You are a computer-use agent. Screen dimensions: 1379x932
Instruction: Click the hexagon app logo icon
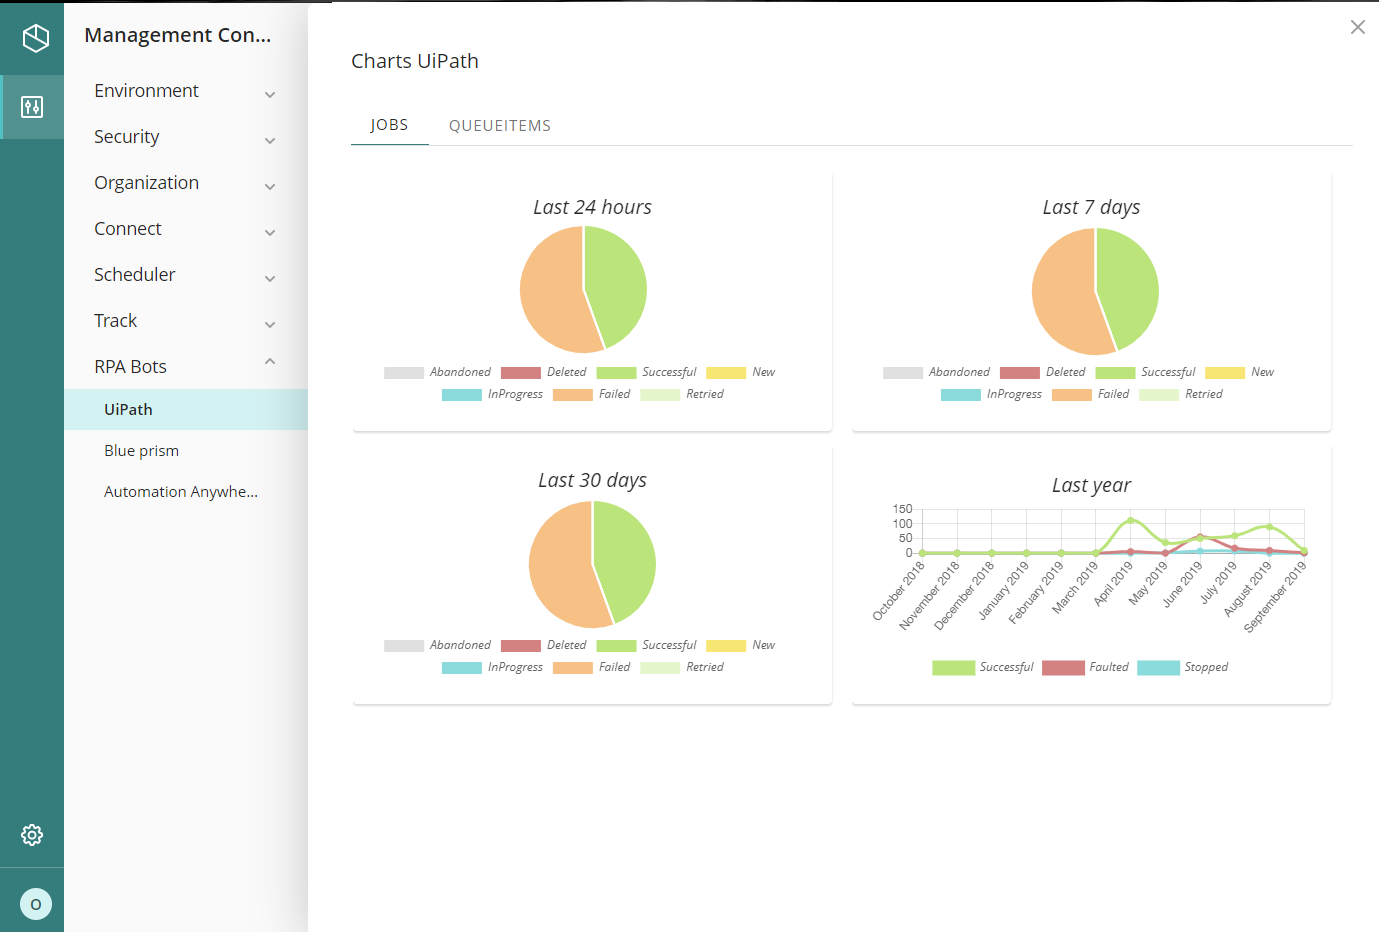(x=36, y=38)
